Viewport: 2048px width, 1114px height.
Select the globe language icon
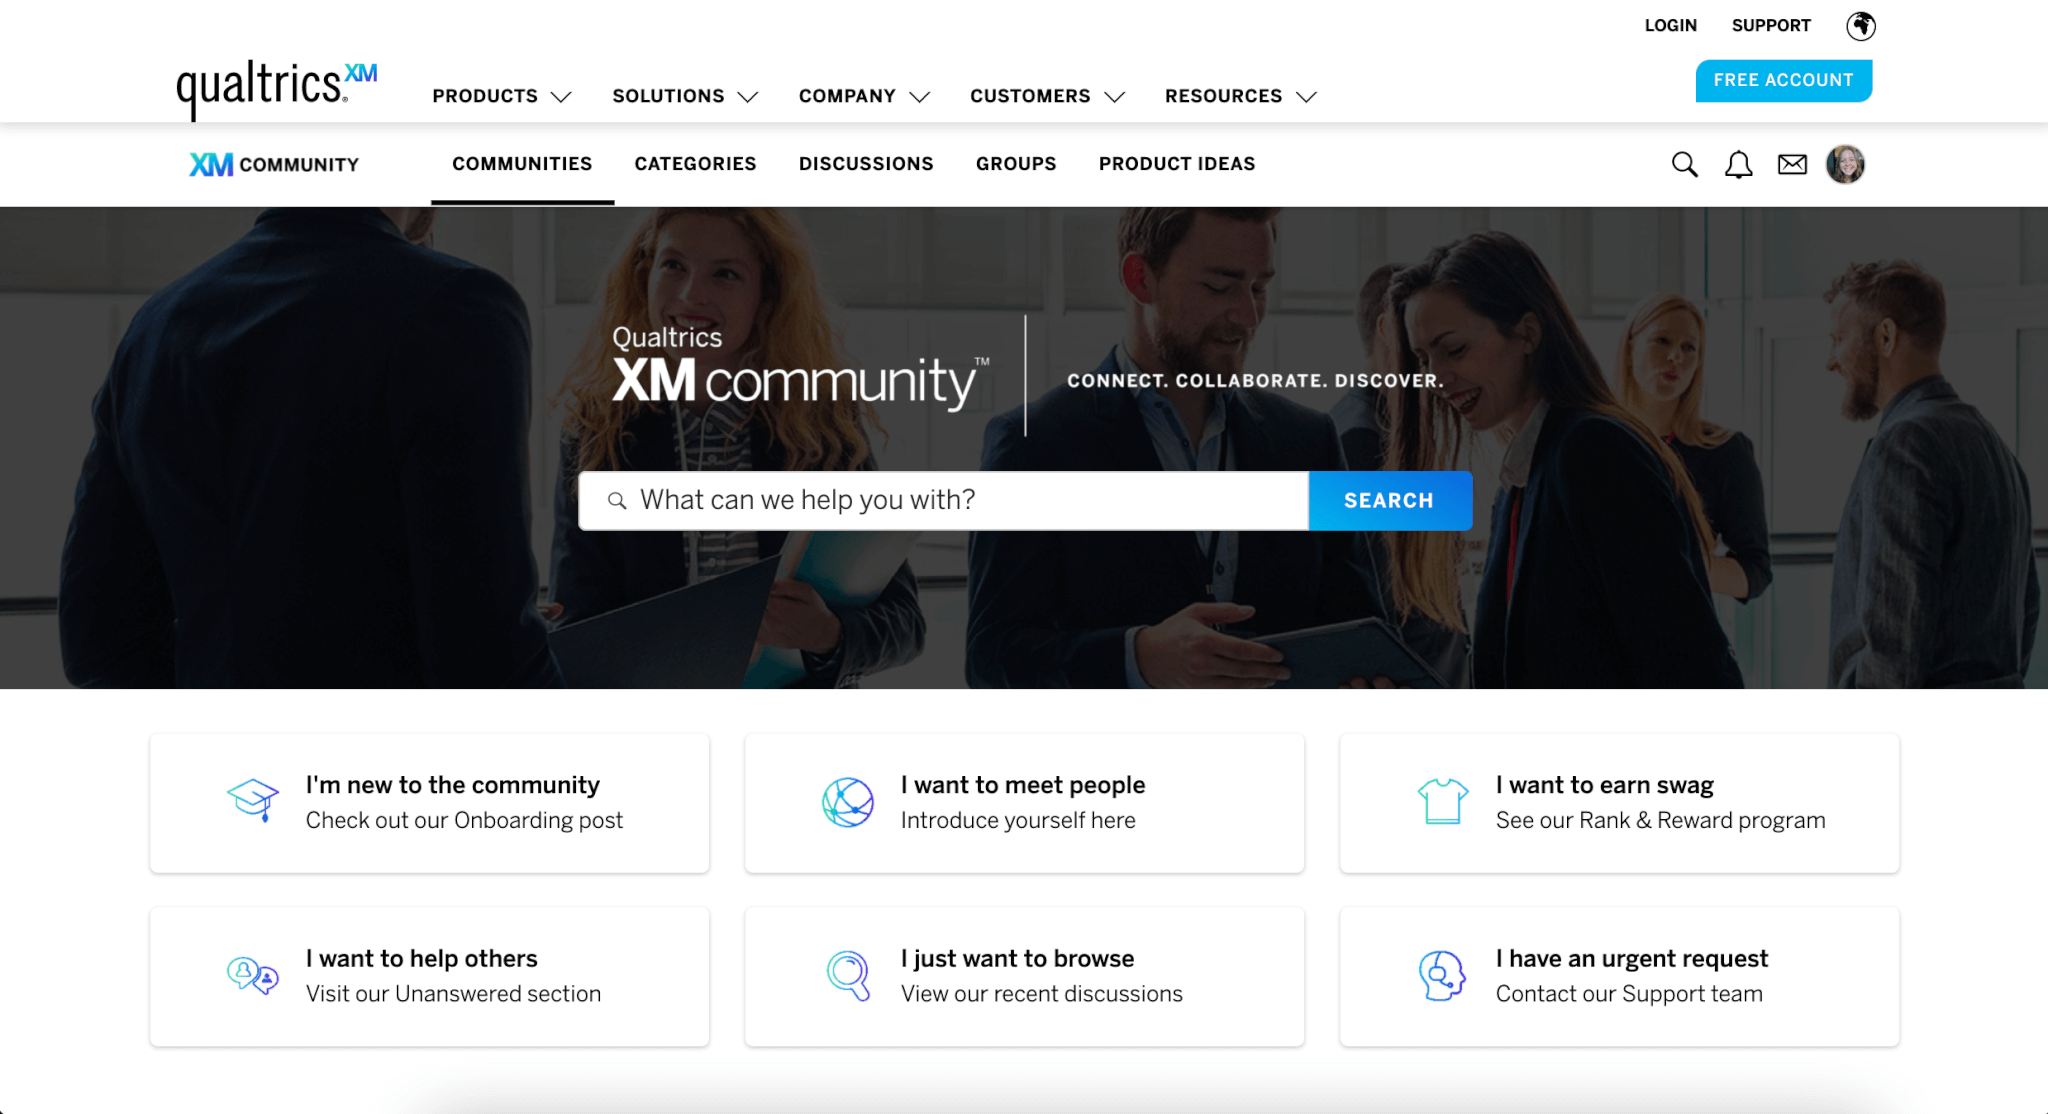pos(1861,26)
